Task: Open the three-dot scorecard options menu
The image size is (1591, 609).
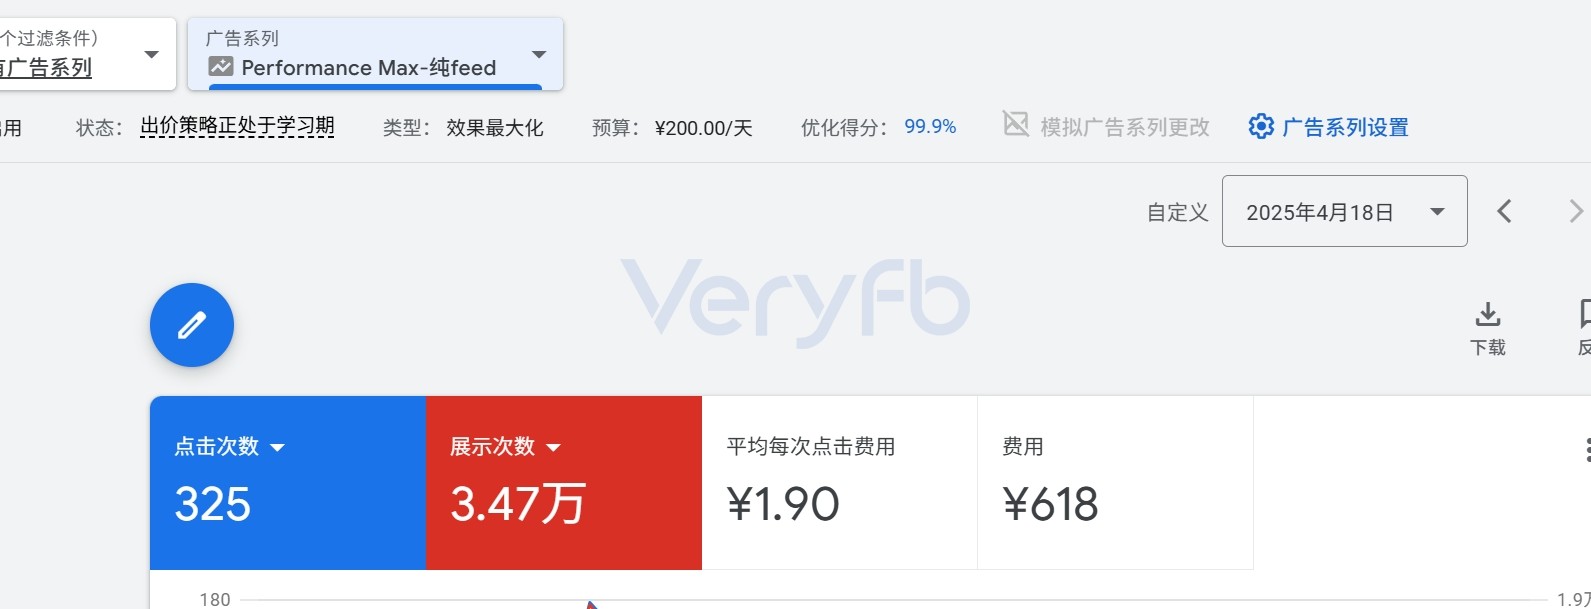Action: pos(1587,449)
